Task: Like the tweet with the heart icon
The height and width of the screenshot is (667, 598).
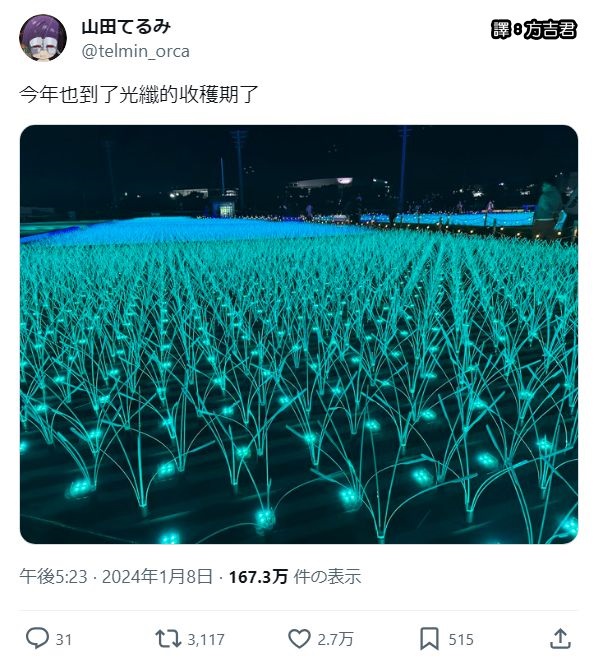Action: [299, 638]
